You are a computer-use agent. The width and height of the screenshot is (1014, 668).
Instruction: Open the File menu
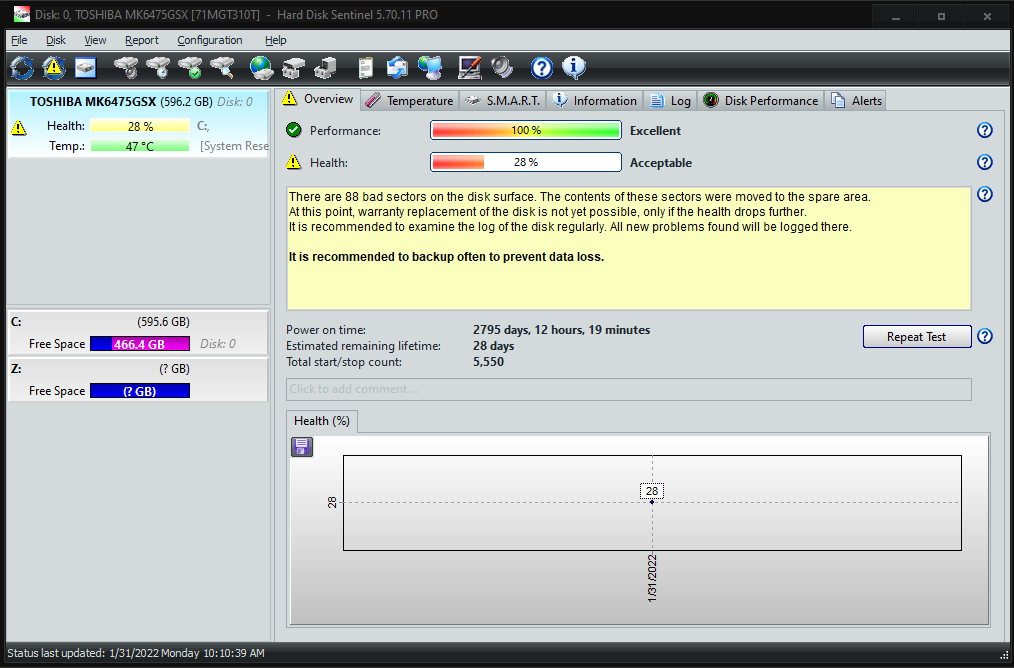coord(19,40)
